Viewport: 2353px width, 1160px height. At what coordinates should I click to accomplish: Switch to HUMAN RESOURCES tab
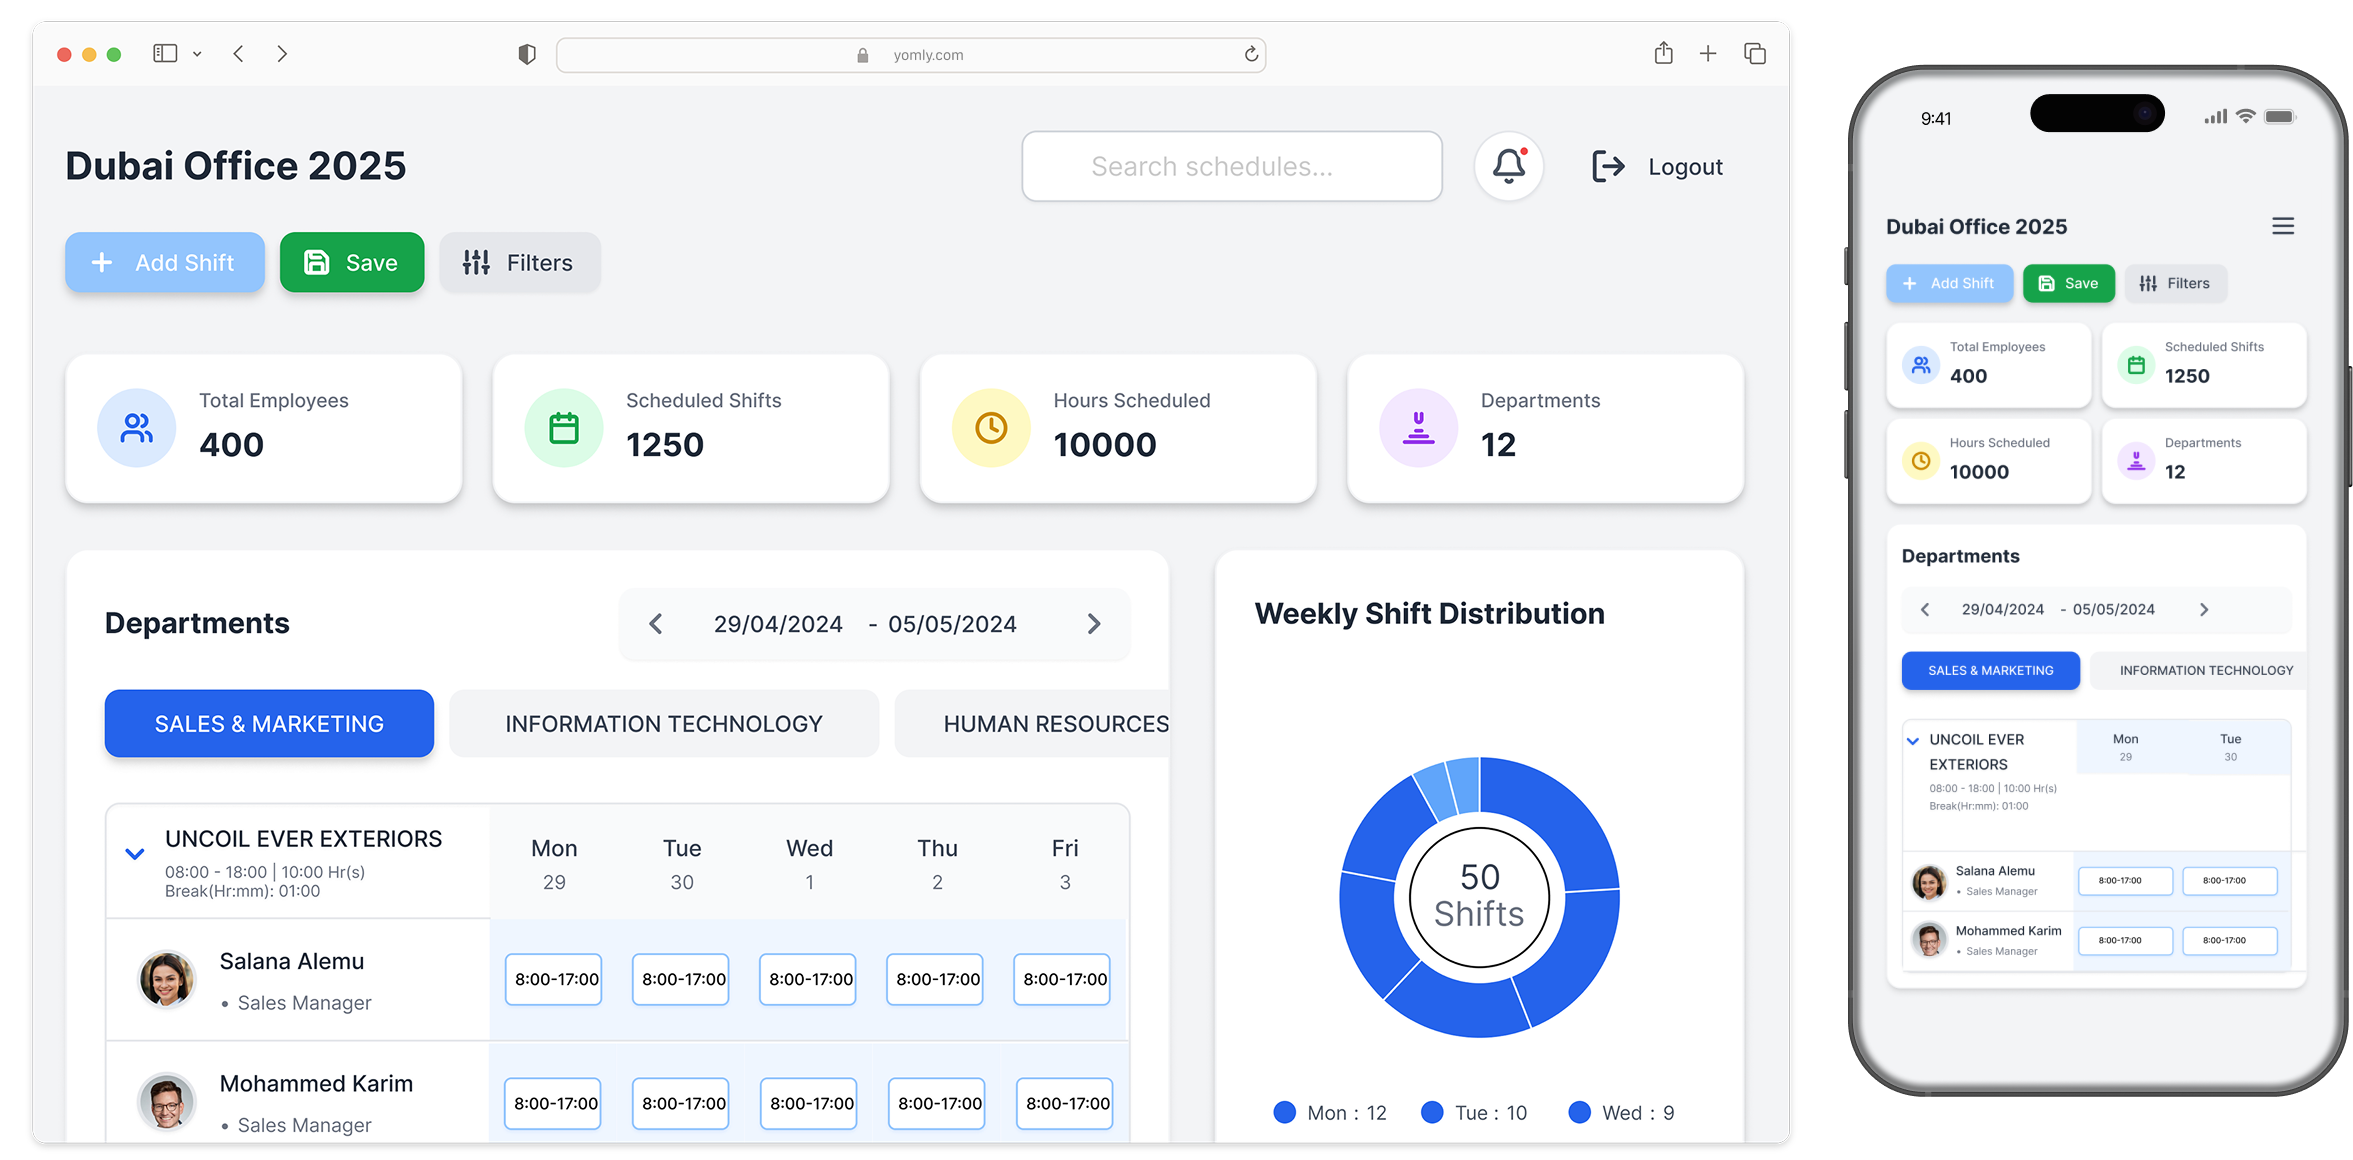[1032, 723]
